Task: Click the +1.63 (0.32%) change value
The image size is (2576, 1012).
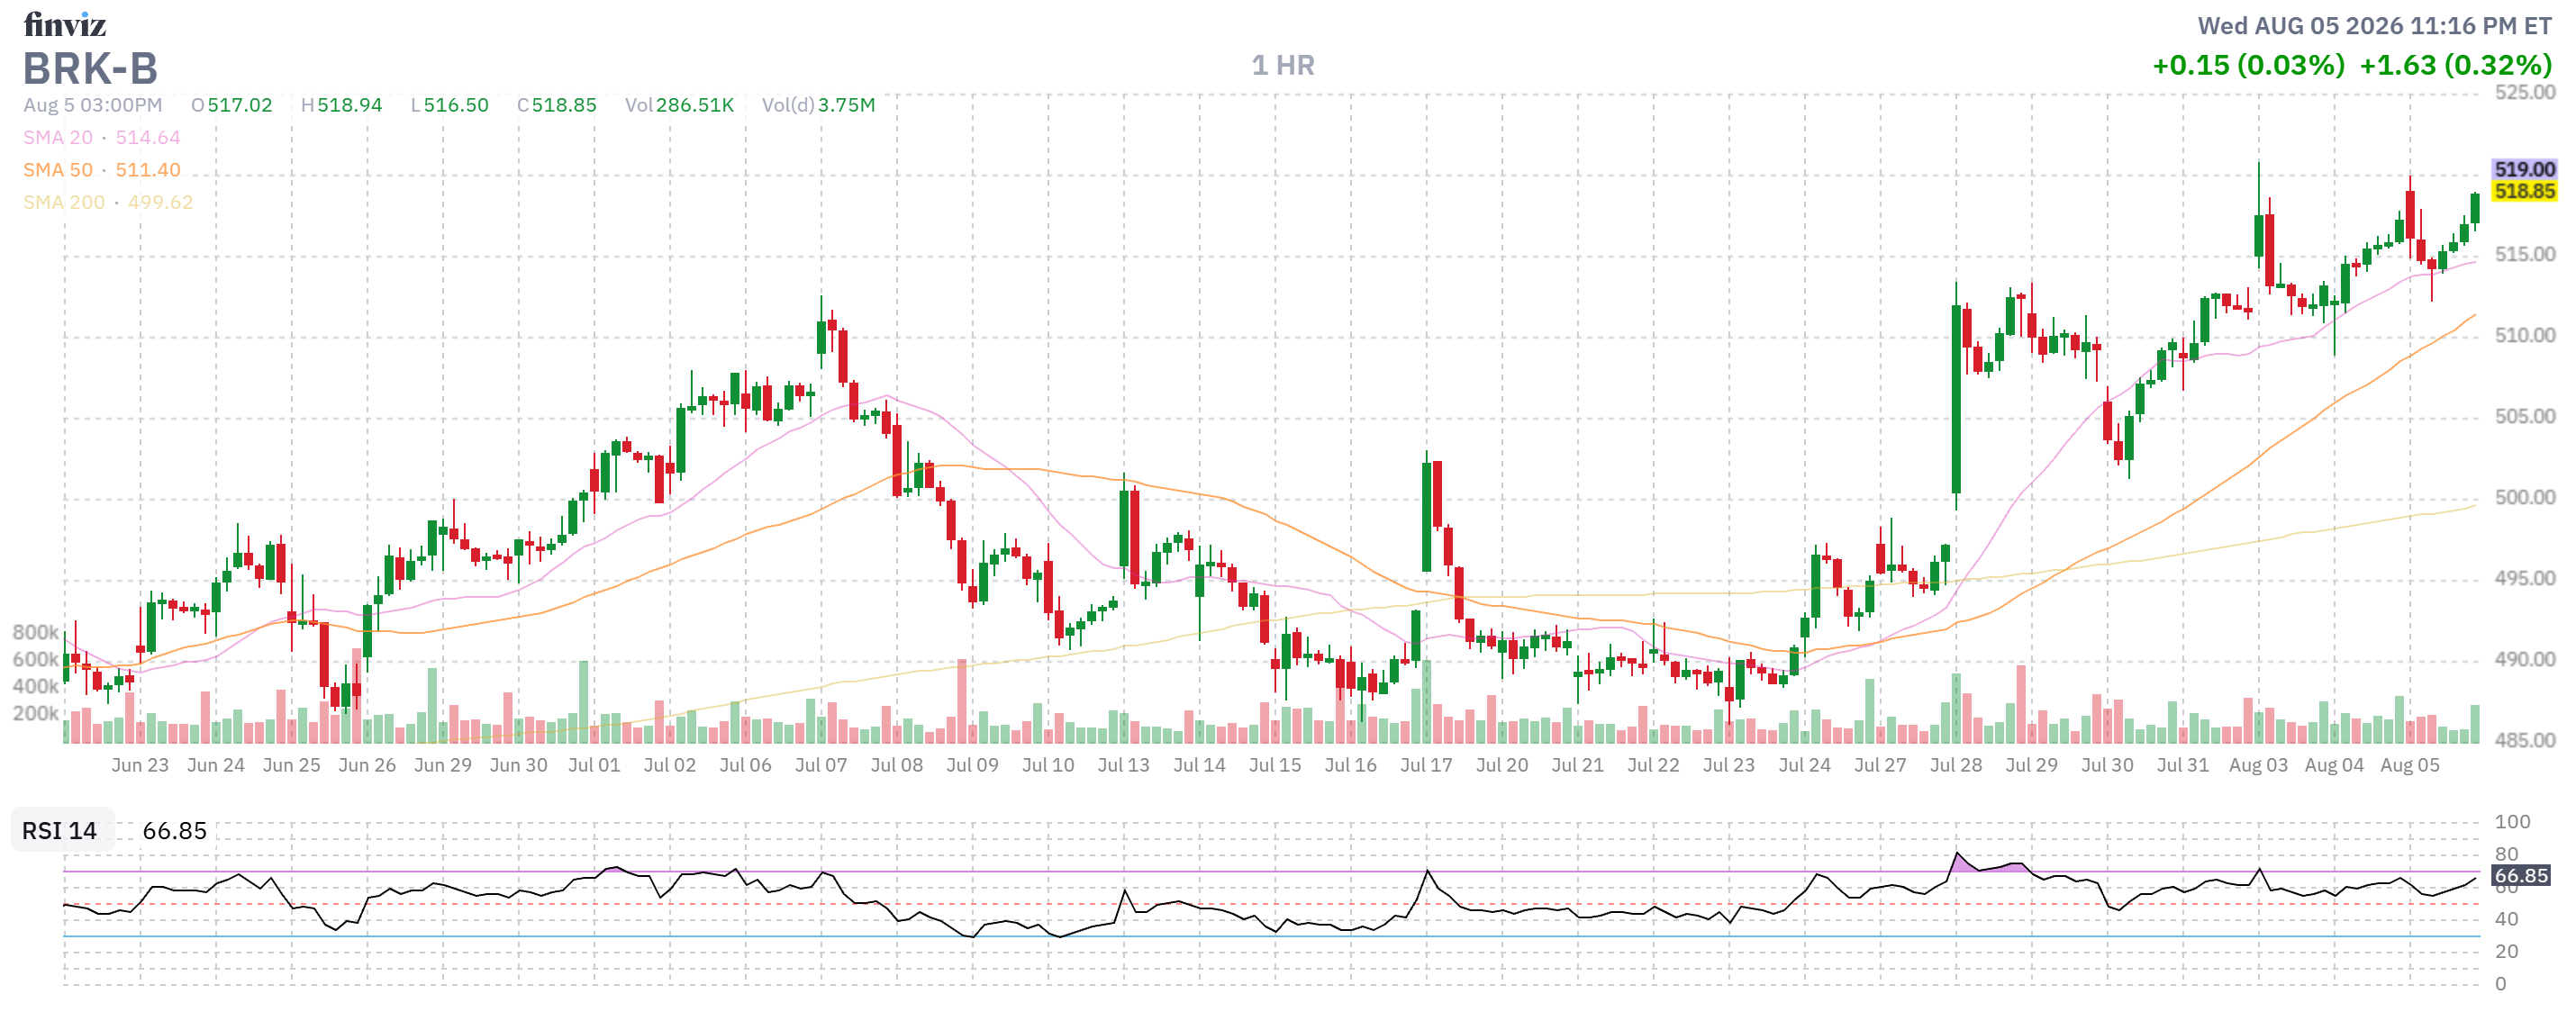Action: 2455,66
